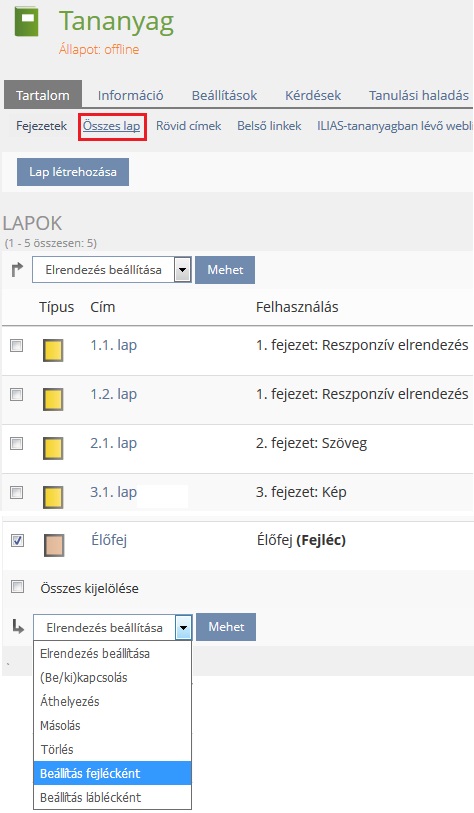
Task: Check the checkbox for 1.1. lap
Action: [17, 345]
